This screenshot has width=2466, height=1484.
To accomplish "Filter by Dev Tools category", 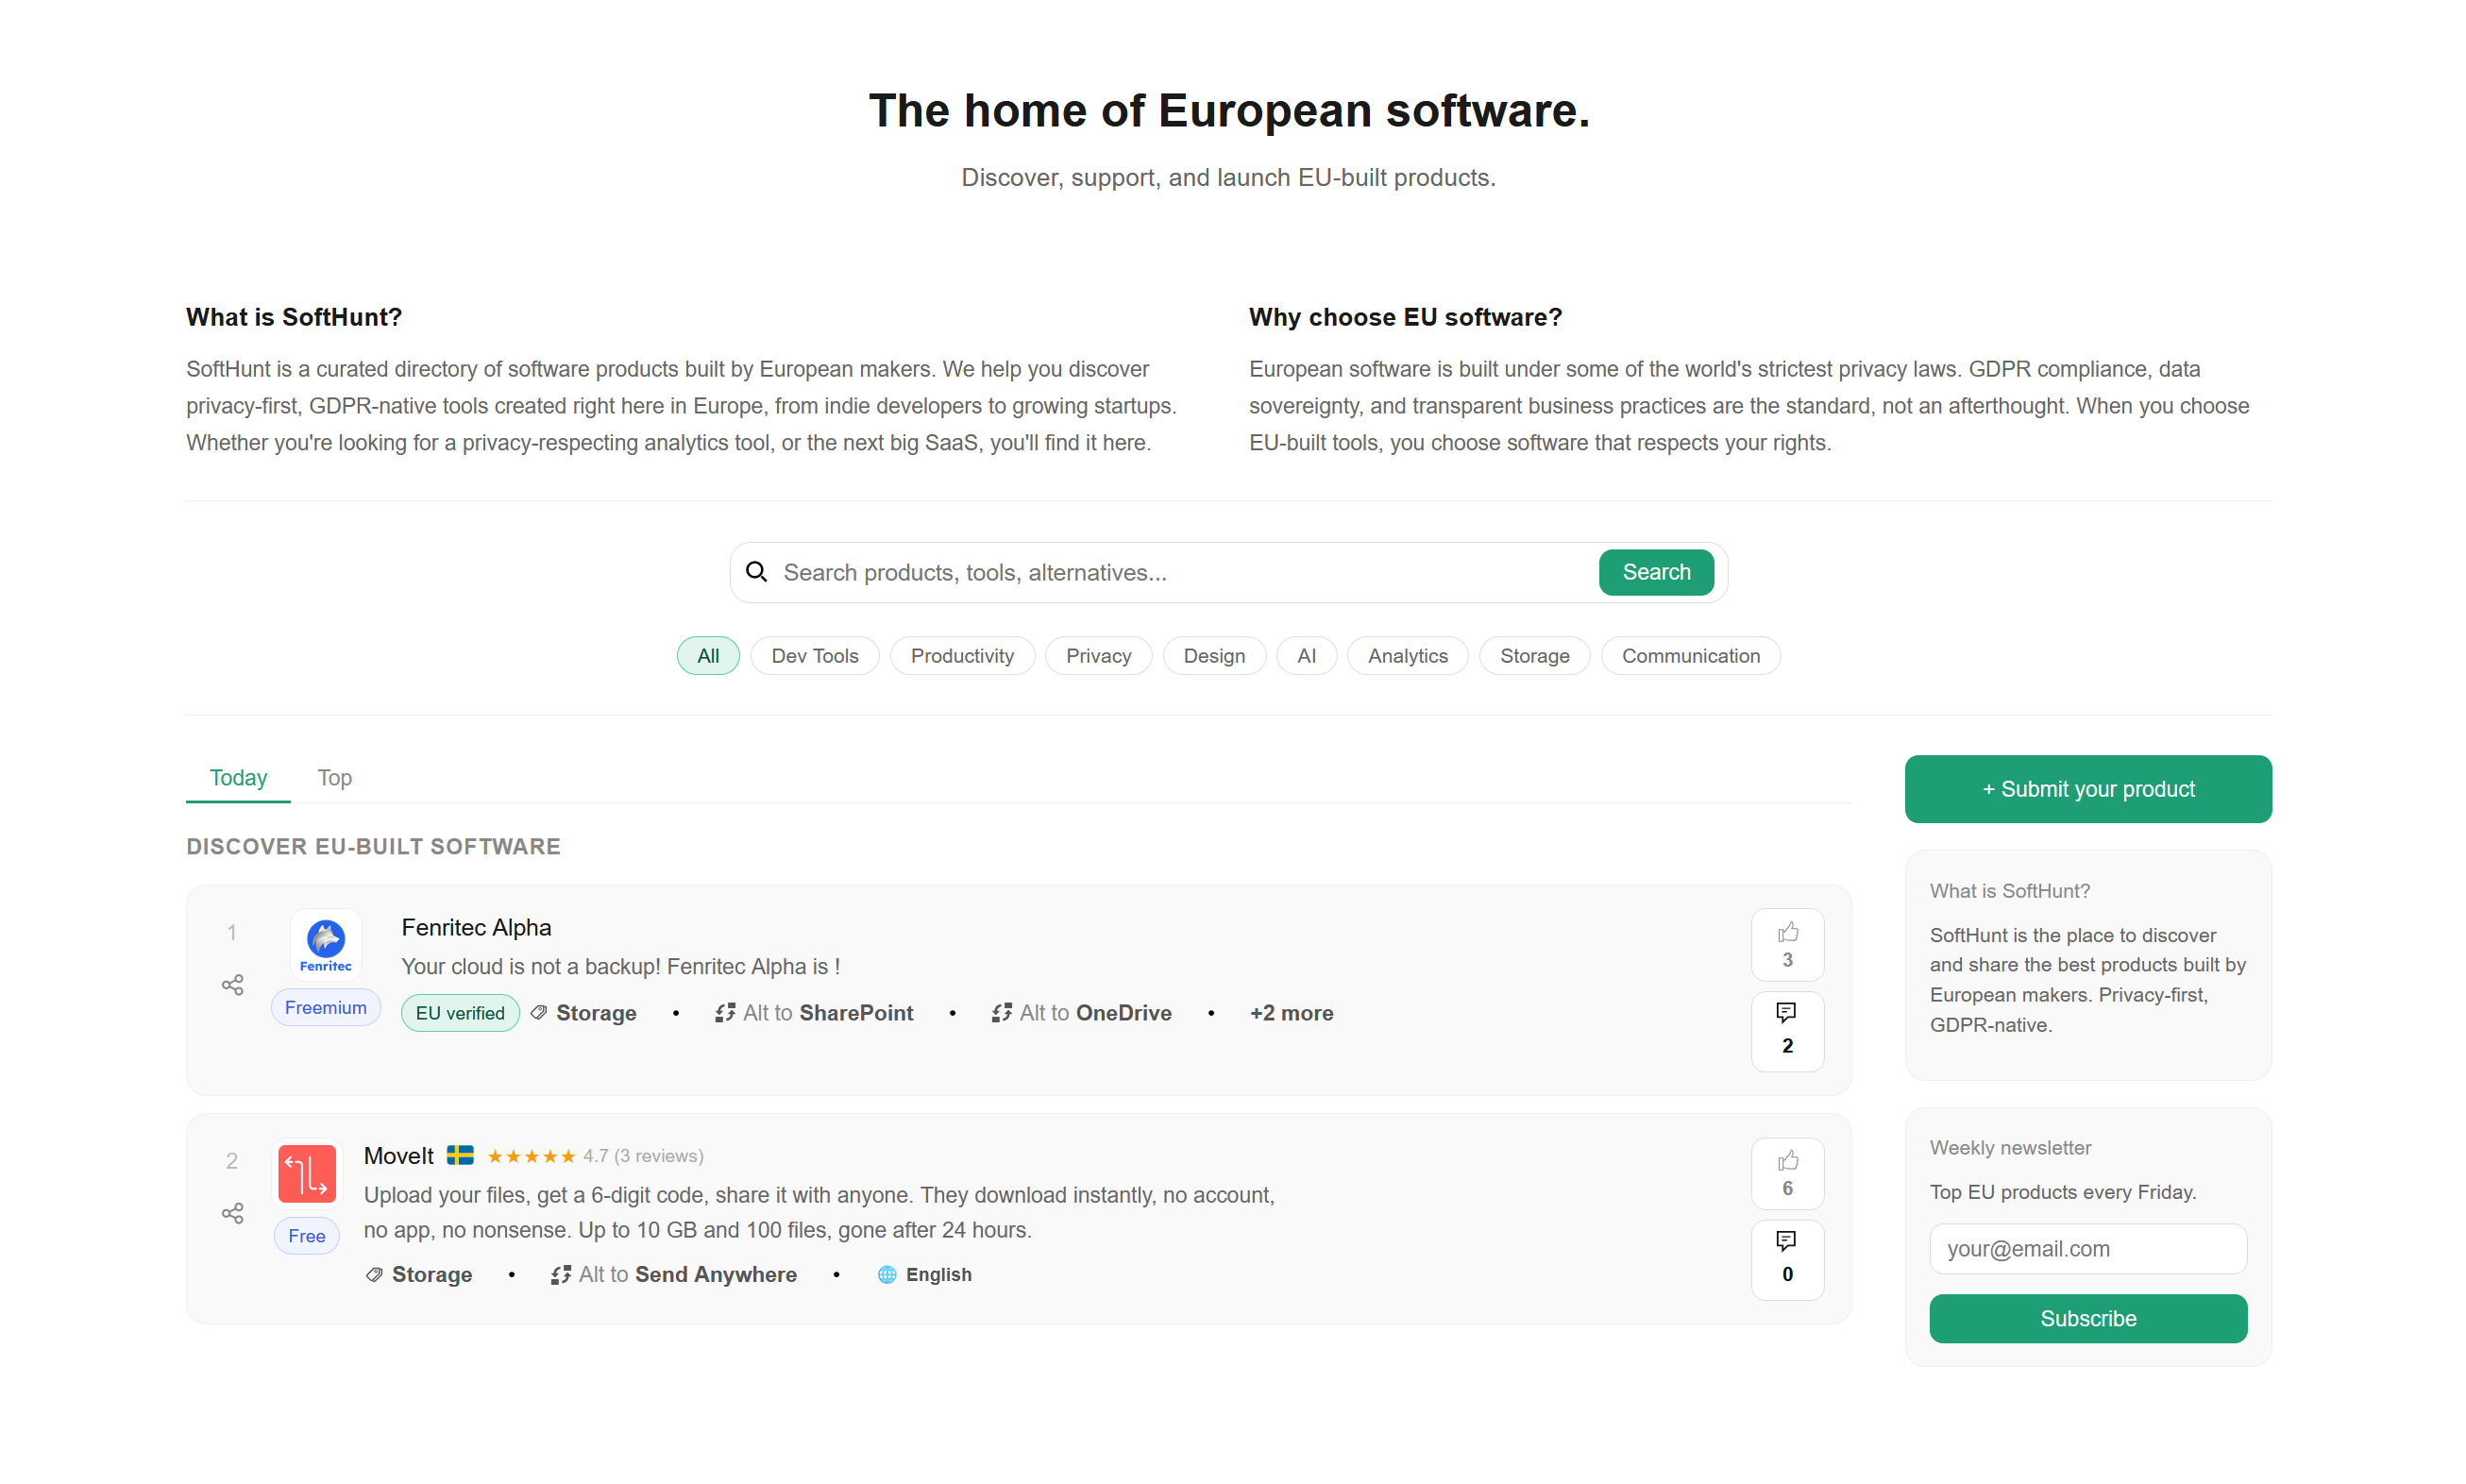I will pos(815,656).
